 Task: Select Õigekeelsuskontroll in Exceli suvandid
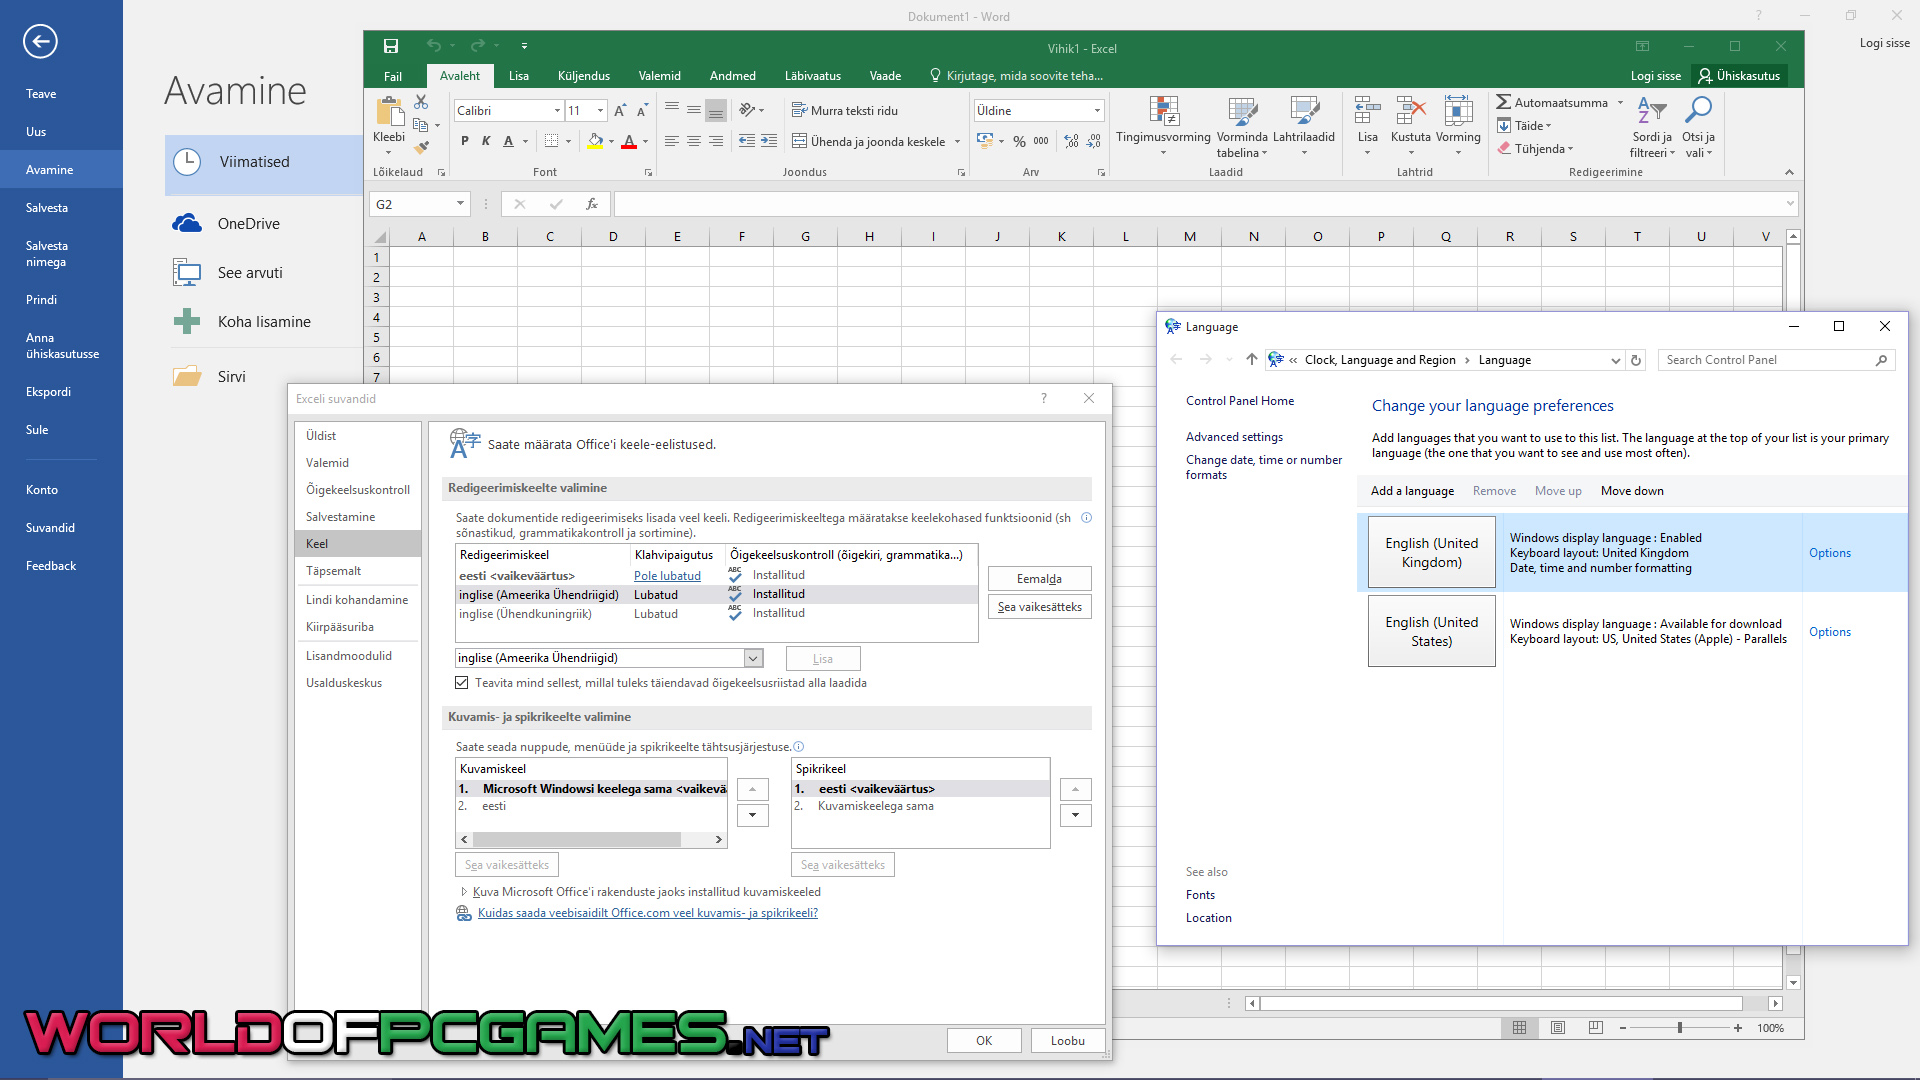tap(358, 490)
